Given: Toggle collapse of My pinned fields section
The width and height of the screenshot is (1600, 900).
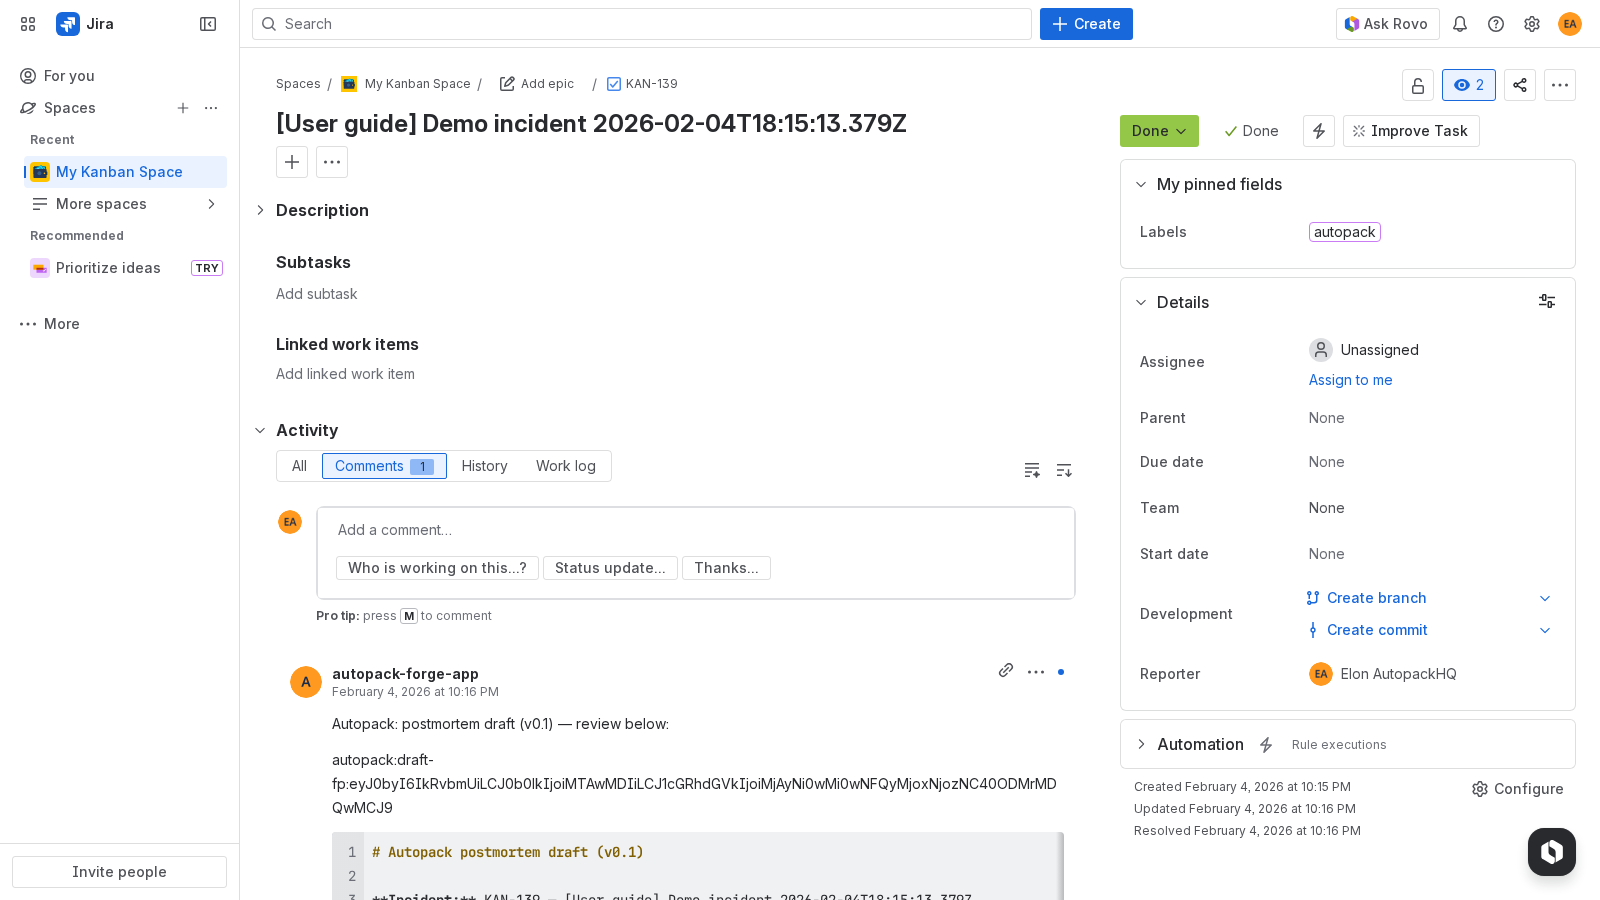Looking at the screenshot, I should coord(1141,184).
